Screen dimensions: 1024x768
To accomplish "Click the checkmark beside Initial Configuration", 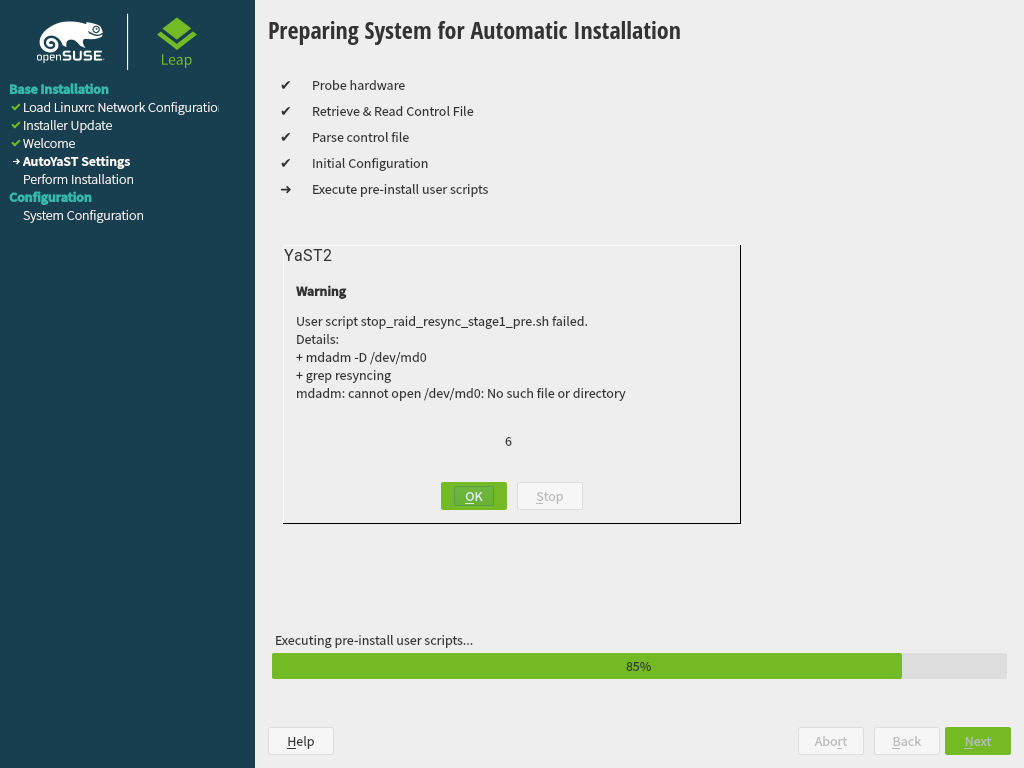I will (285, 164).
